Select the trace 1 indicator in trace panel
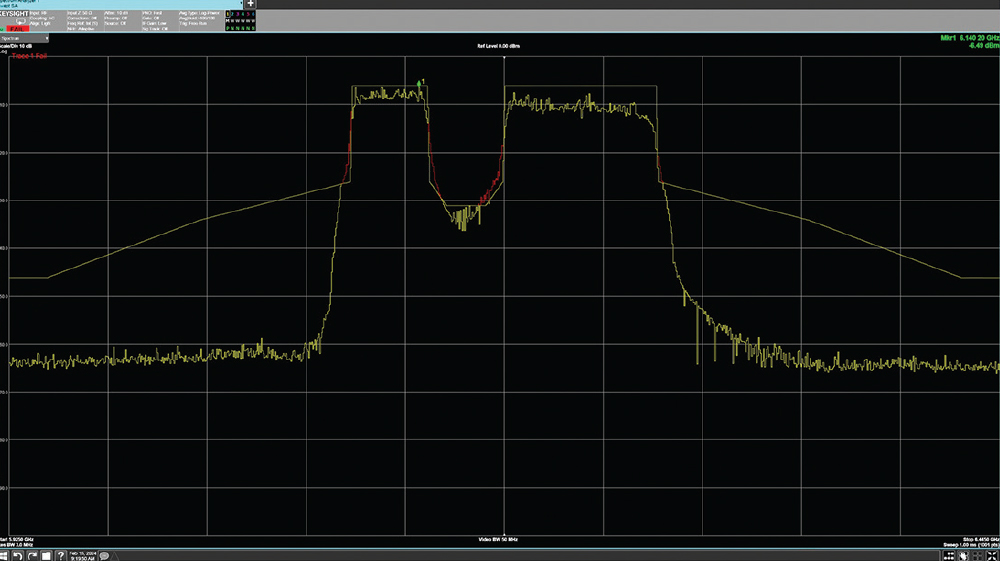Image resolution: width=1000 pixels, height=561 pixels. pyautogui.click(x=230, y=16)
